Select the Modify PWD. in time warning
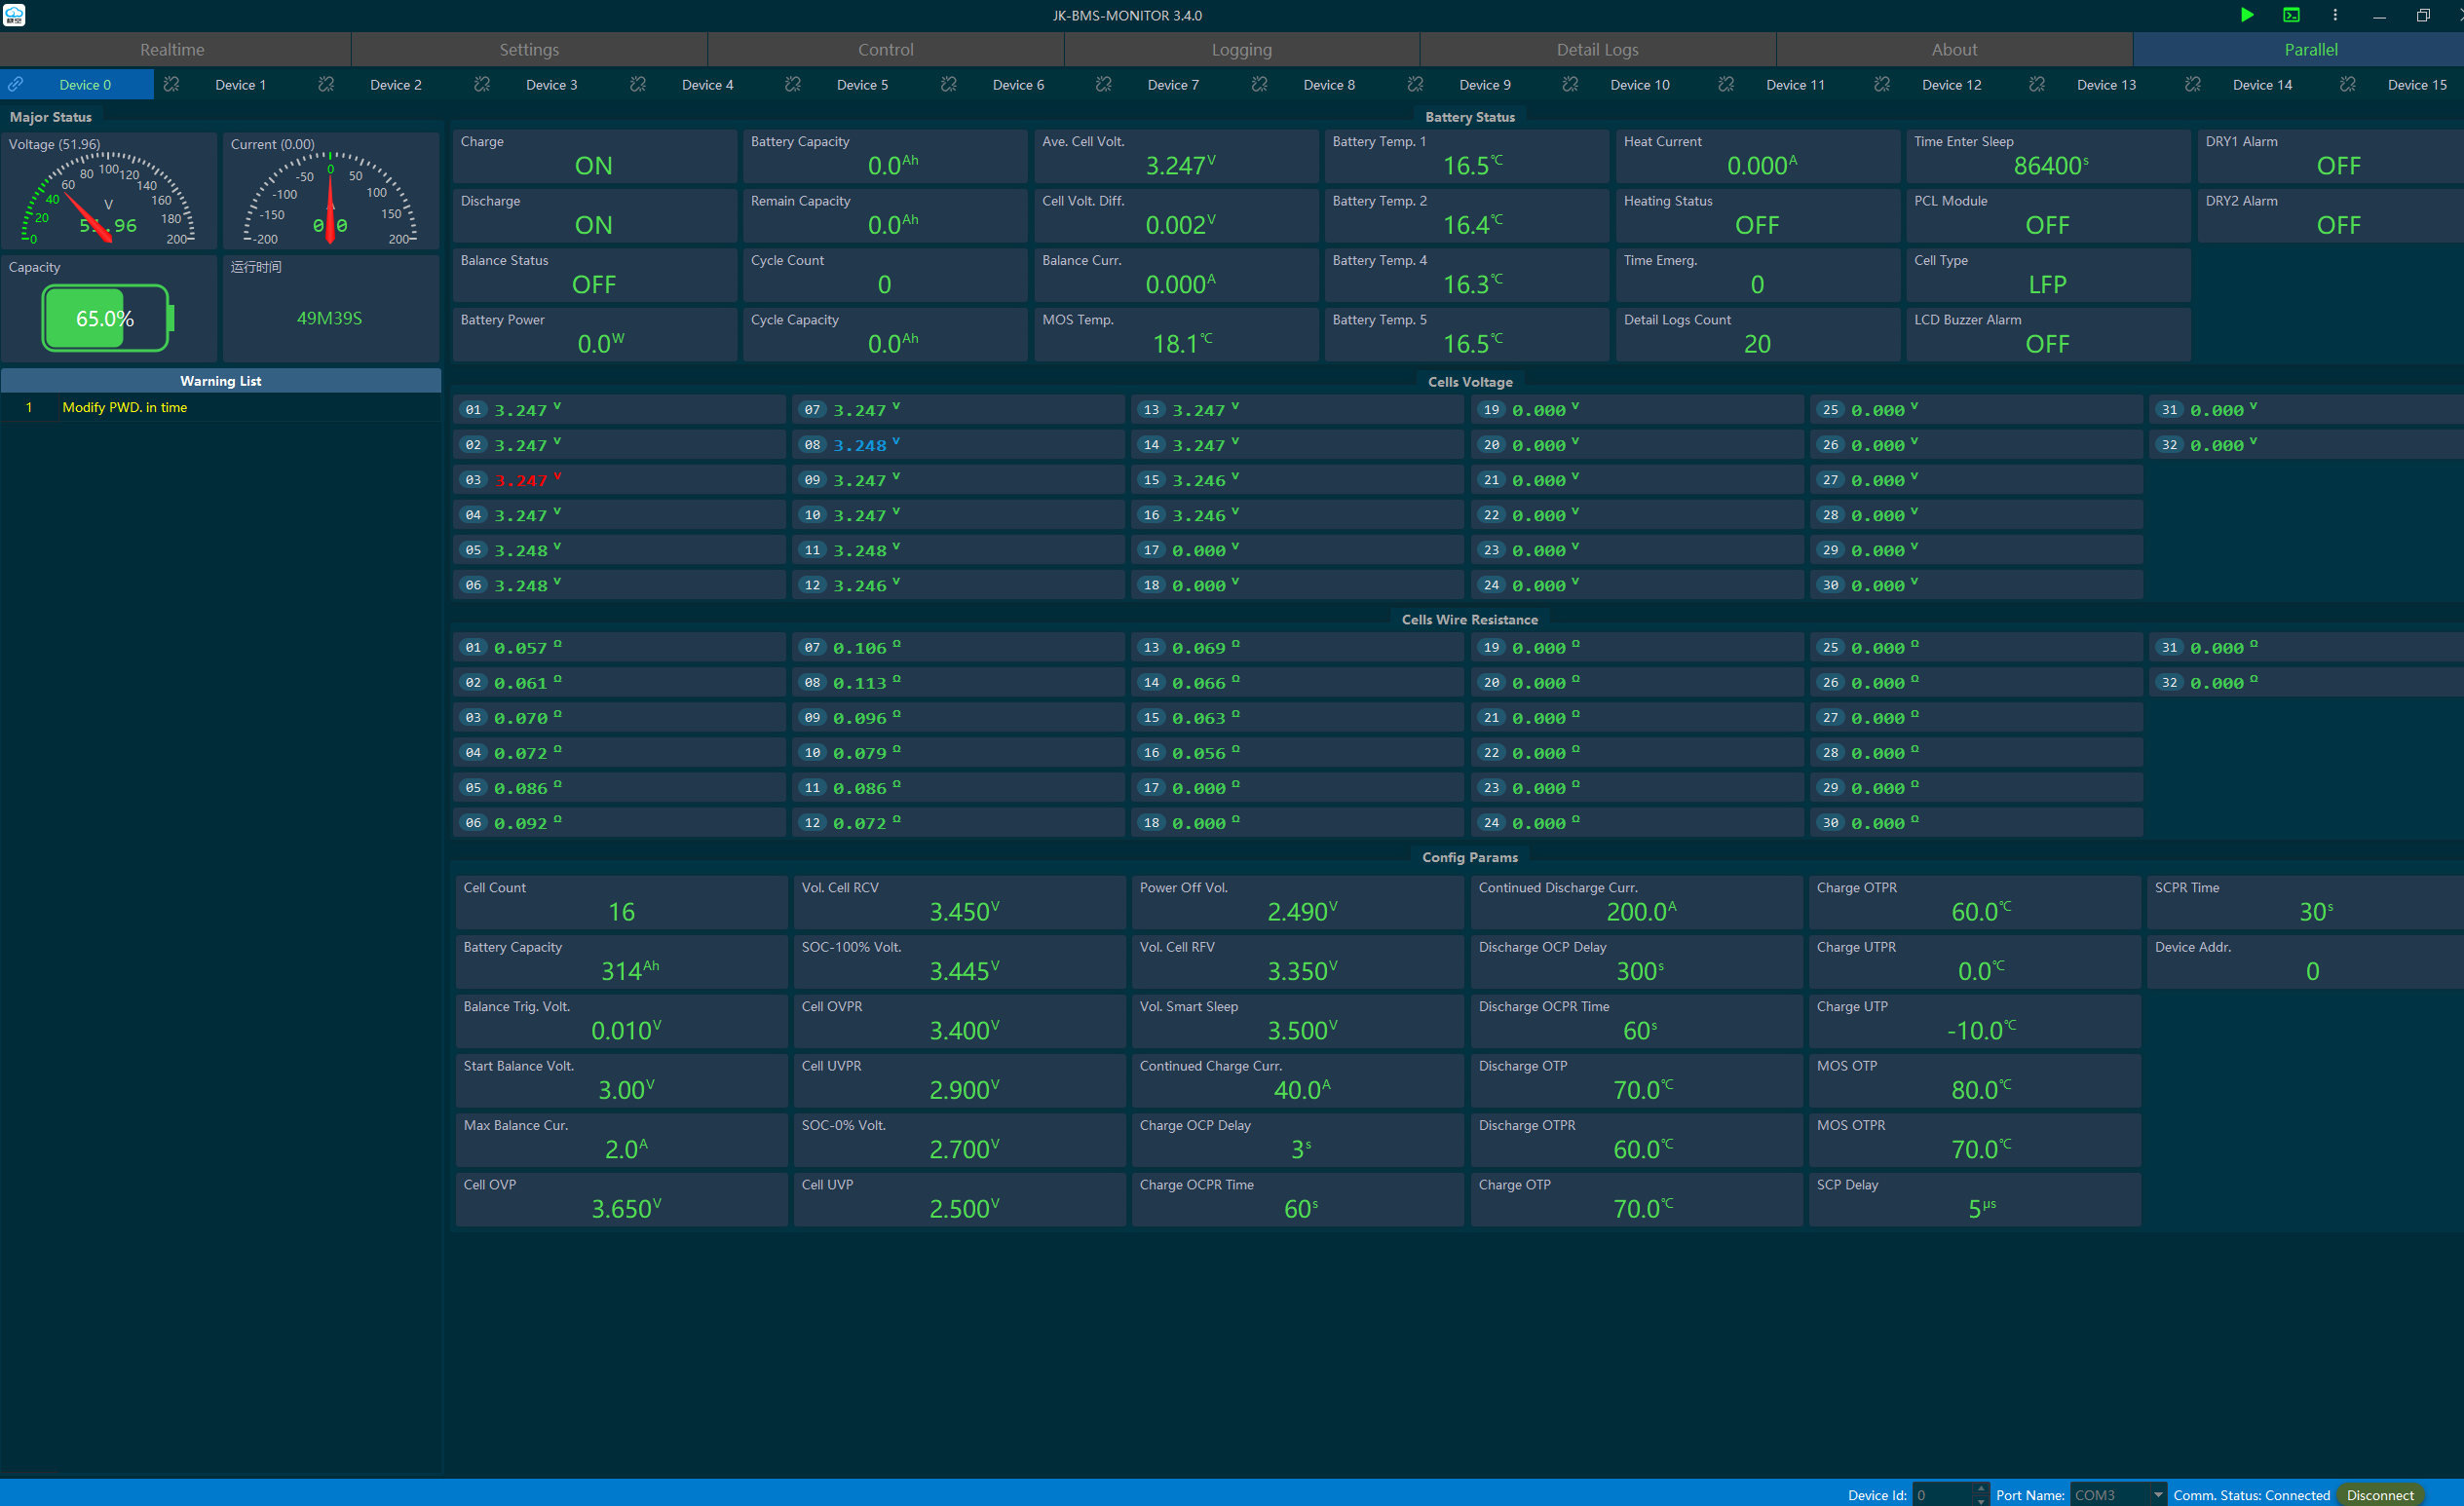The height and width of the screenshot is (1506, 2464). (125, 407)
